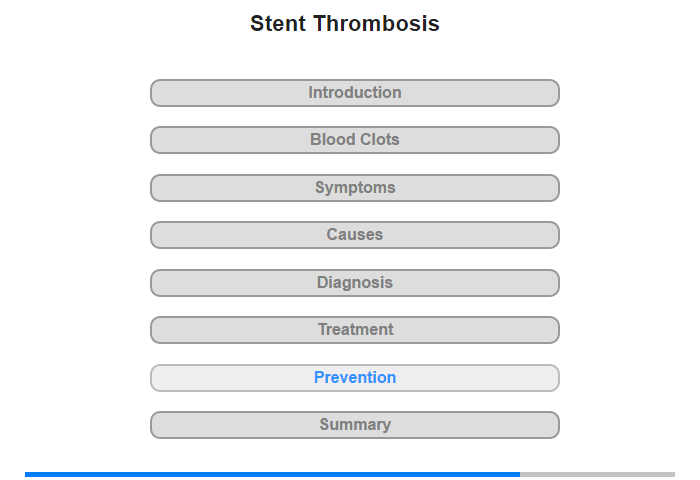Skip to Summary at the list bottom

pyautogui.click(x=354, y=425)
